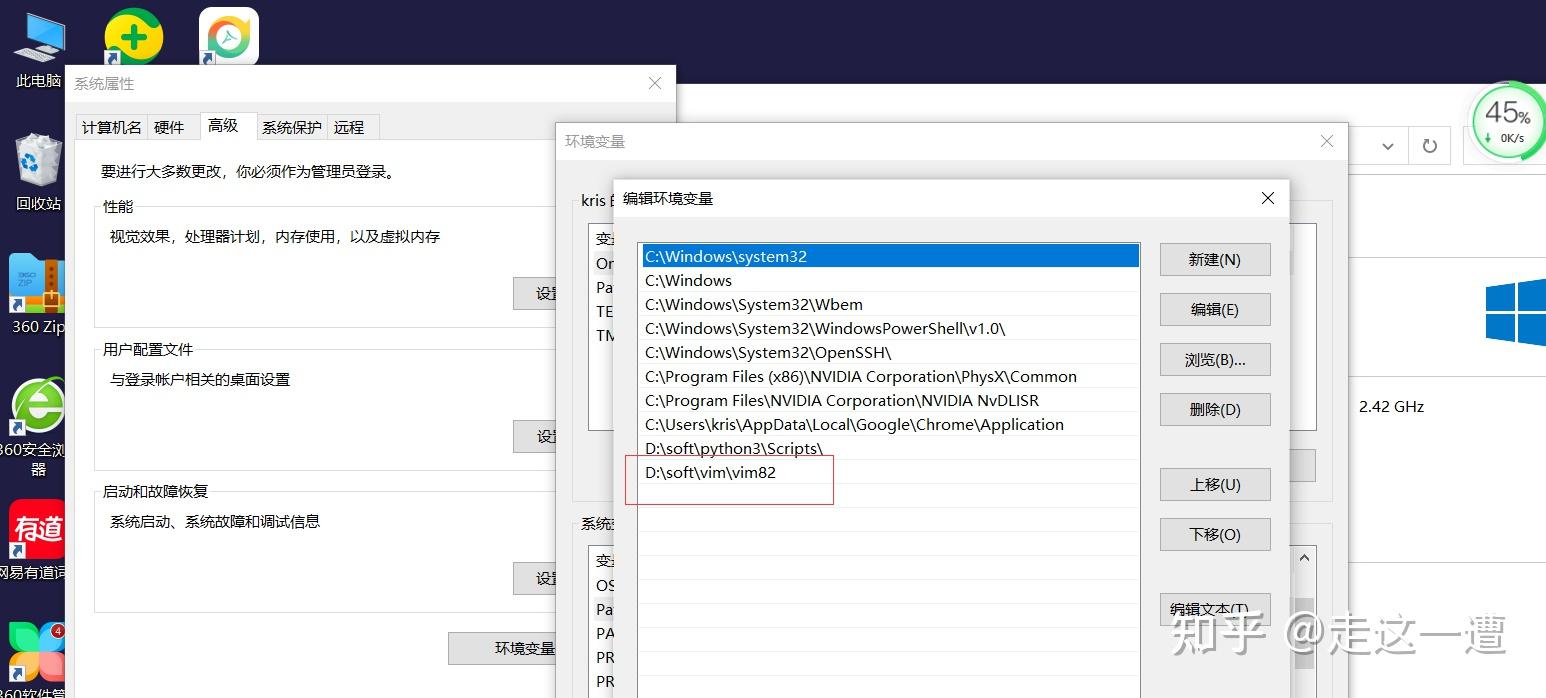Launch 360 Zip from the desktop
The height and width of the screenshot is (698, 1546).
click(36, 290)
